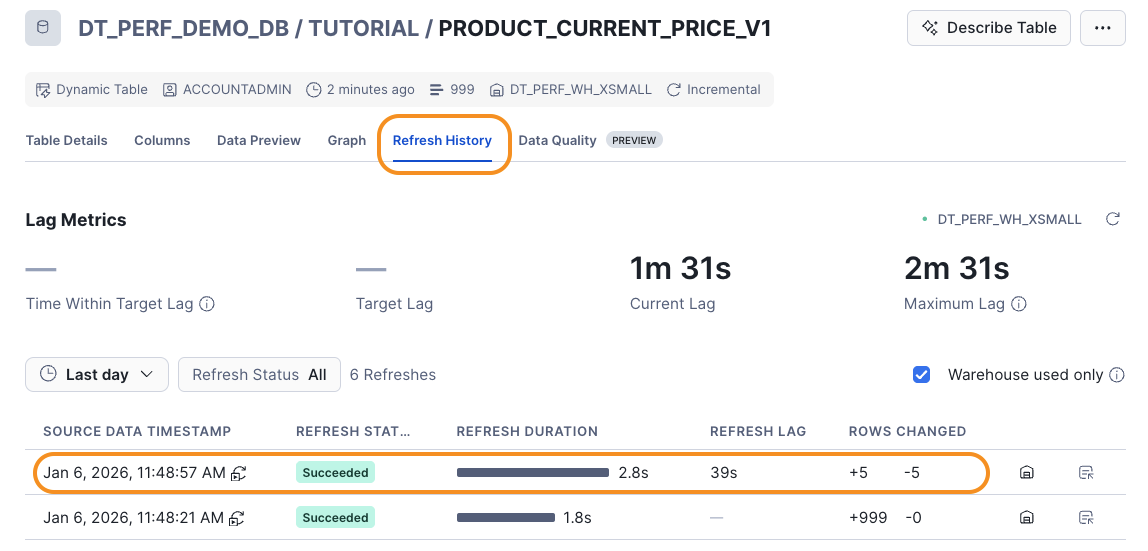
Task: Navigate to TUTORIAL schema in breadcrumb
Action: pos(363,28)
